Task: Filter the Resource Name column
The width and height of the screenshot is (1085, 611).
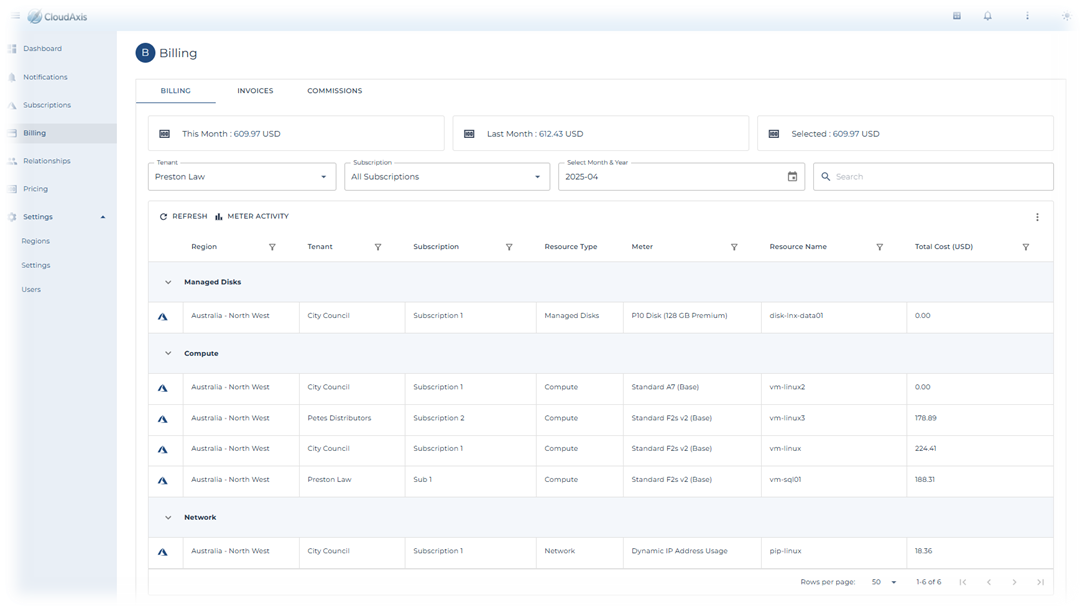Action: point(879,247)
